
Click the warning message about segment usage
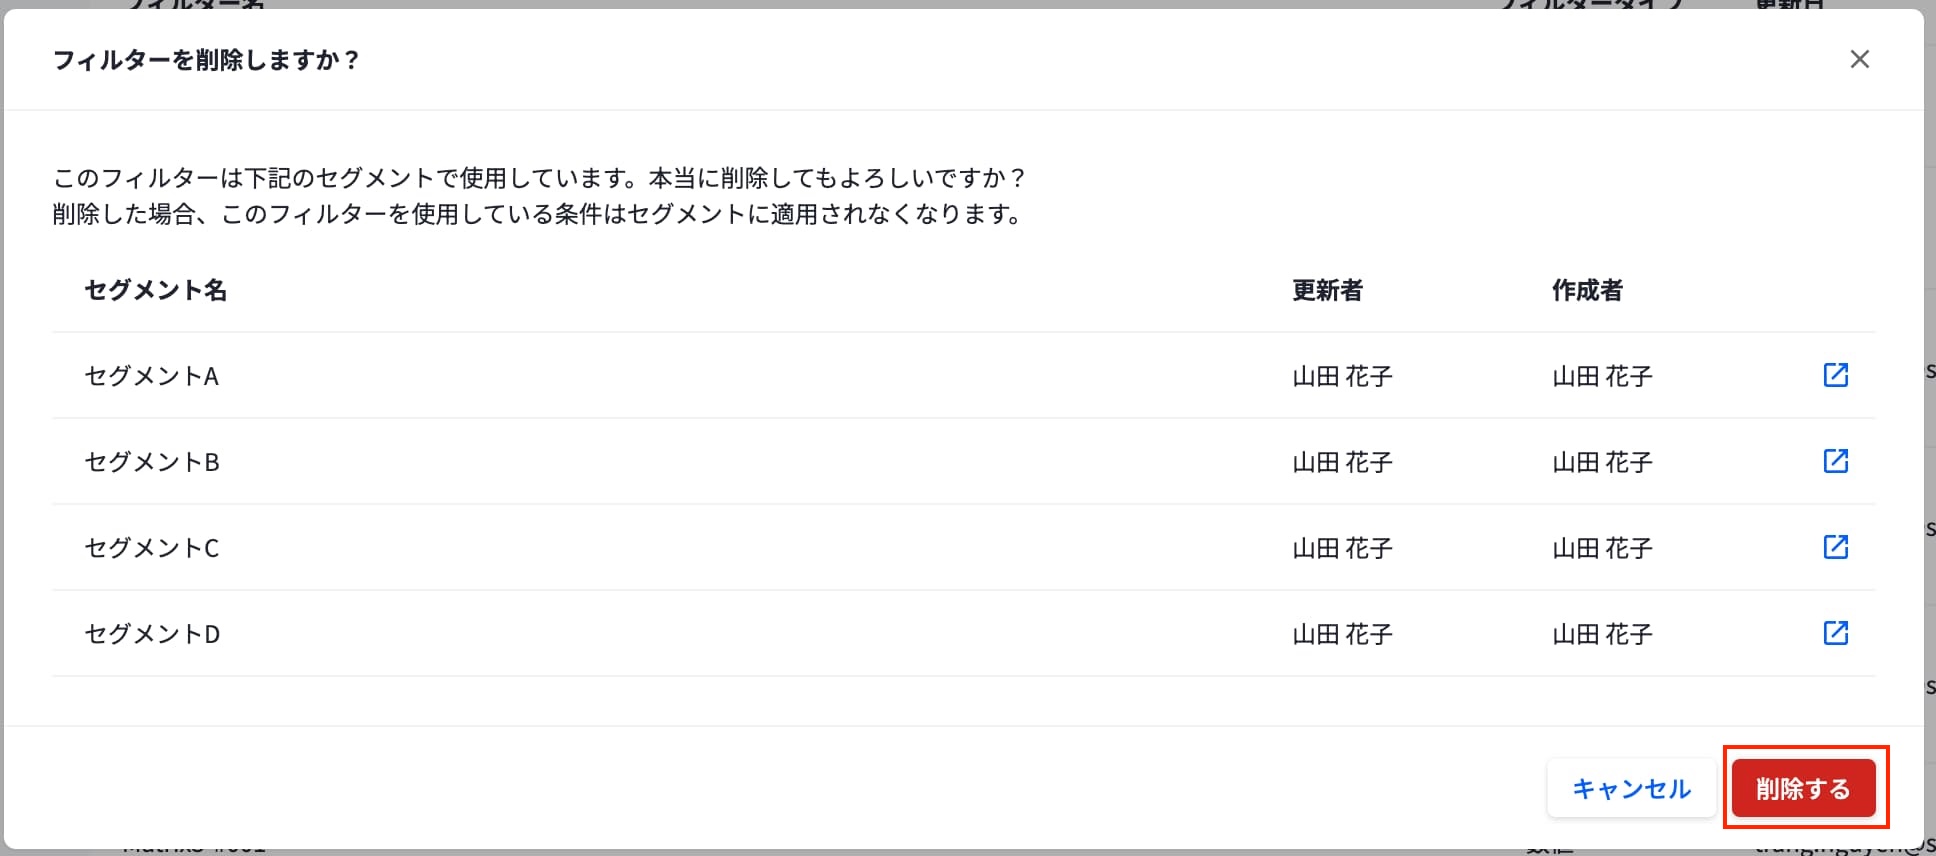click(x=540, y=196)
